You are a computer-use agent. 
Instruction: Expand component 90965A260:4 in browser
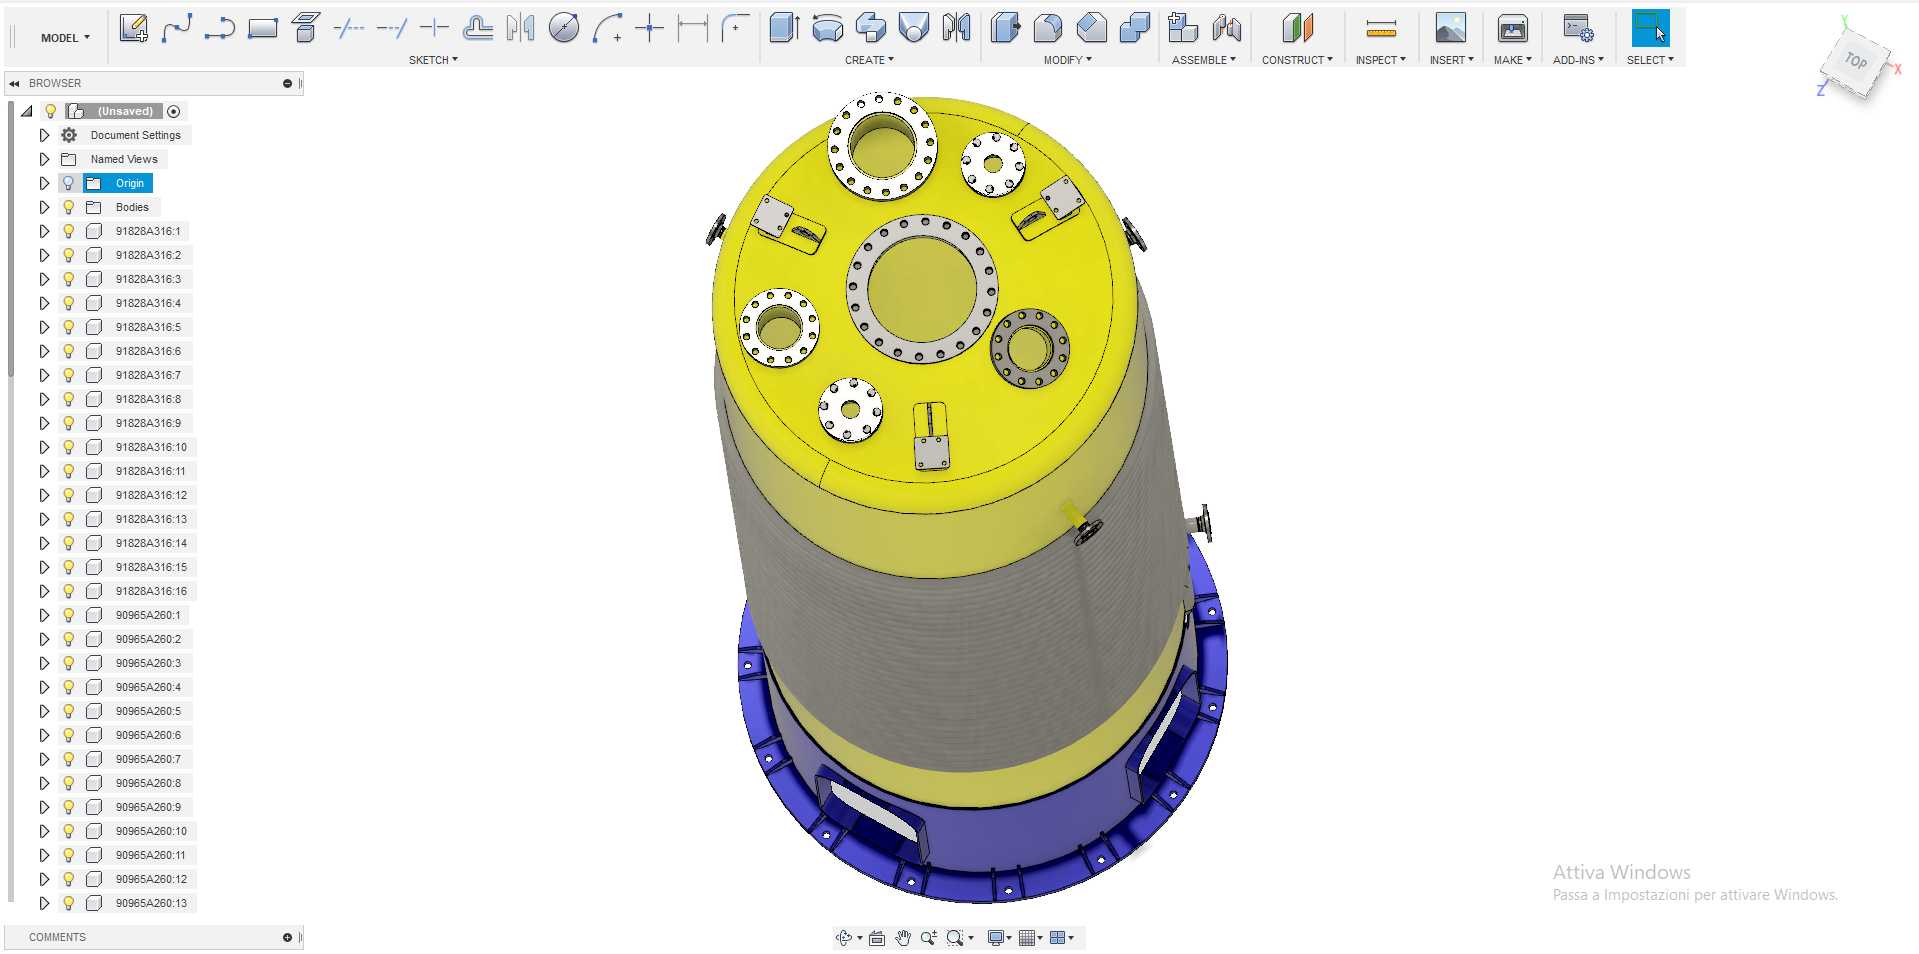point(44,687)
